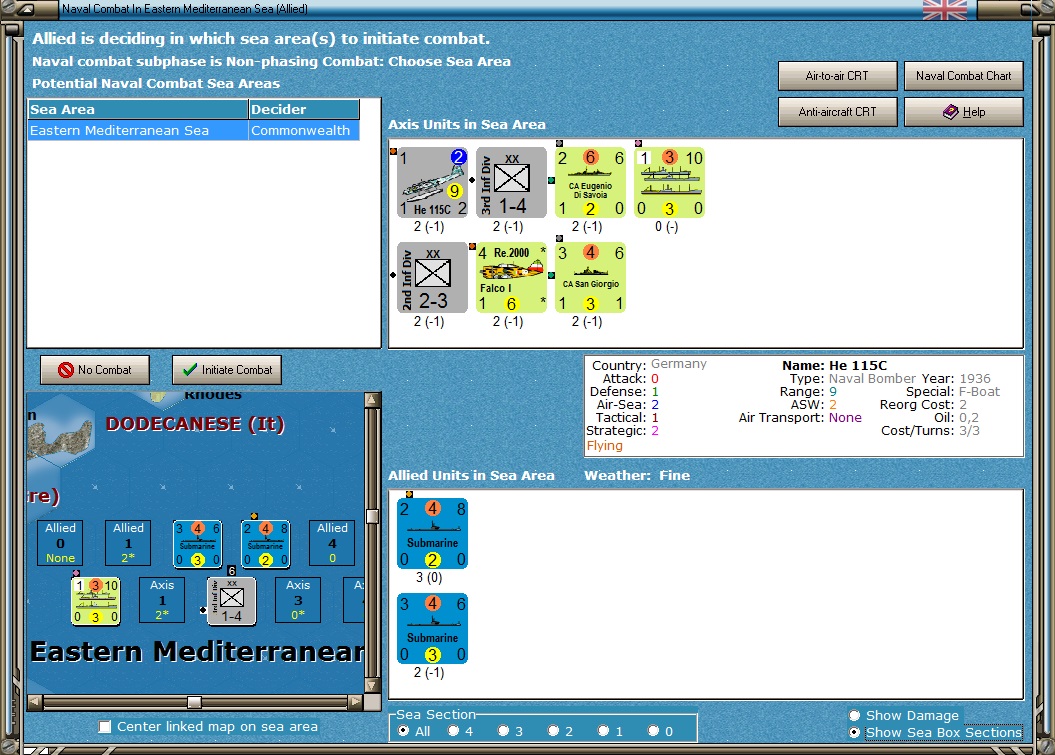Click the map horizontal scrollbar thumb

194,703
